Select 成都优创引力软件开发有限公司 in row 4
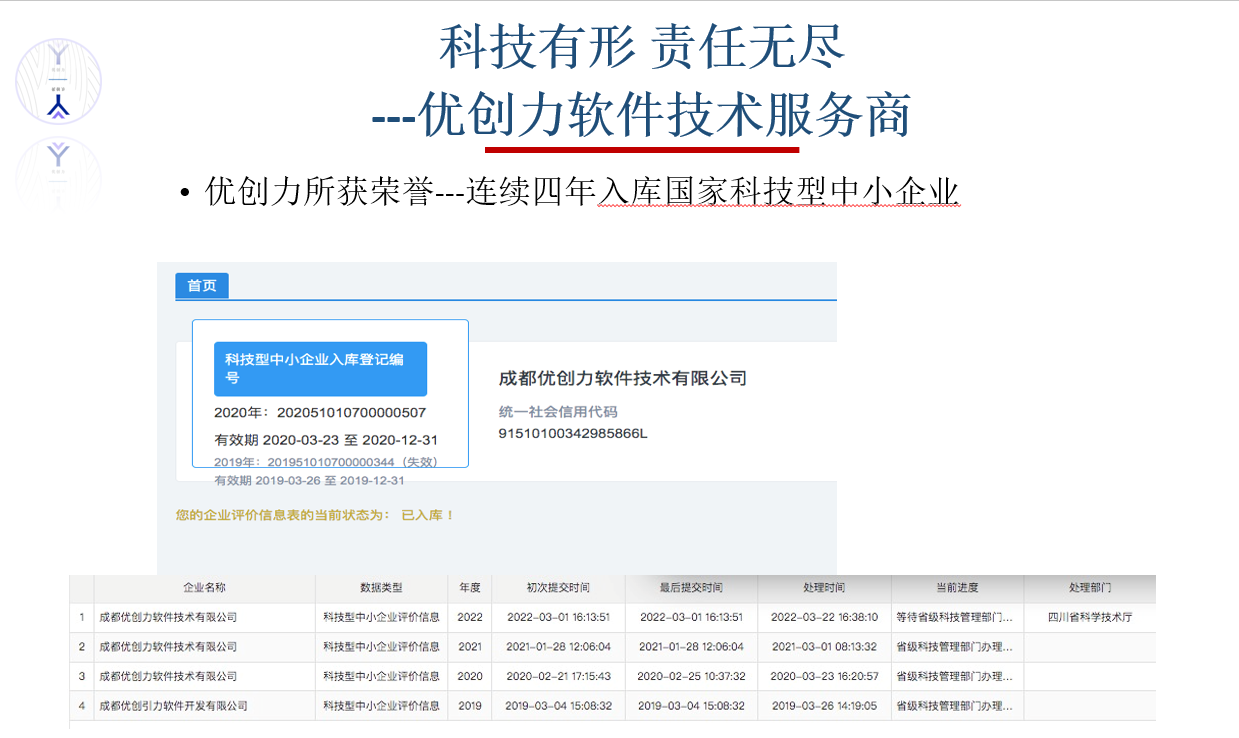Image resolution: width=1239 pixels, height=738 pixels. (x=173, y=706)
